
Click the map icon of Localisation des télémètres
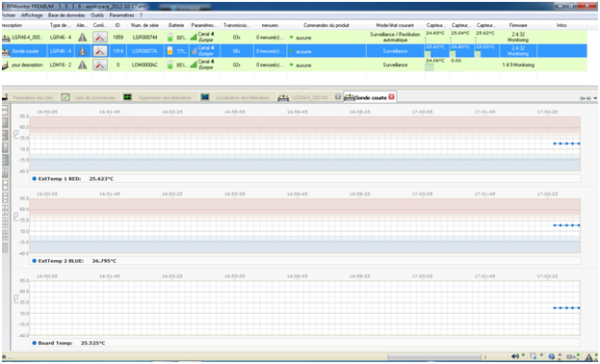click(x=205, y=97)
